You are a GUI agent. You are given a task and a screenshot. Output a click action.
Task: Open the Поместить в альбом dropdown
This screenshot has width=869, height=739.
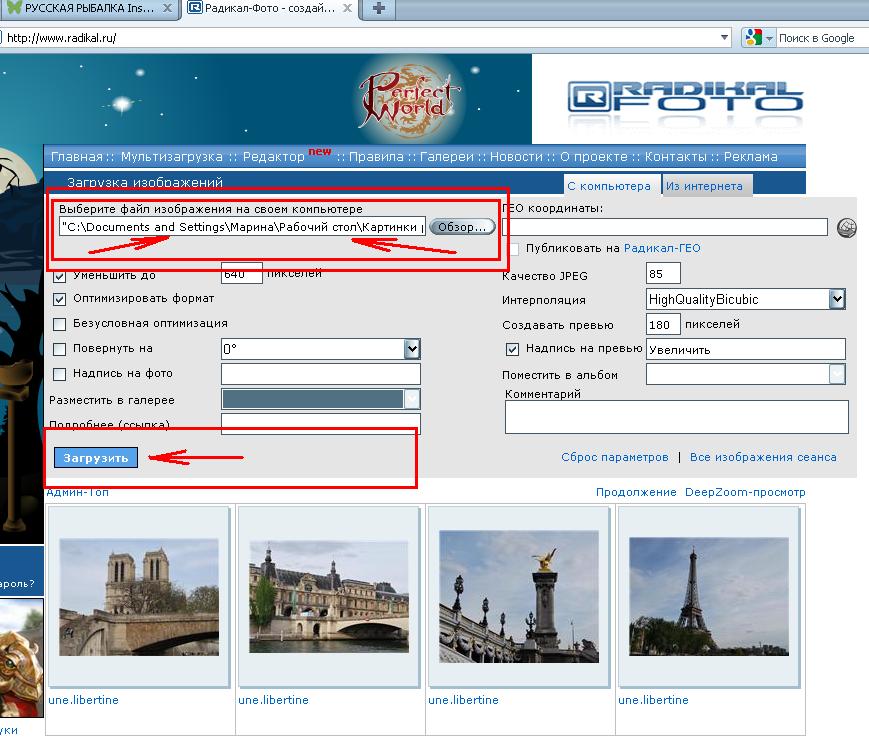click(837, 374)
